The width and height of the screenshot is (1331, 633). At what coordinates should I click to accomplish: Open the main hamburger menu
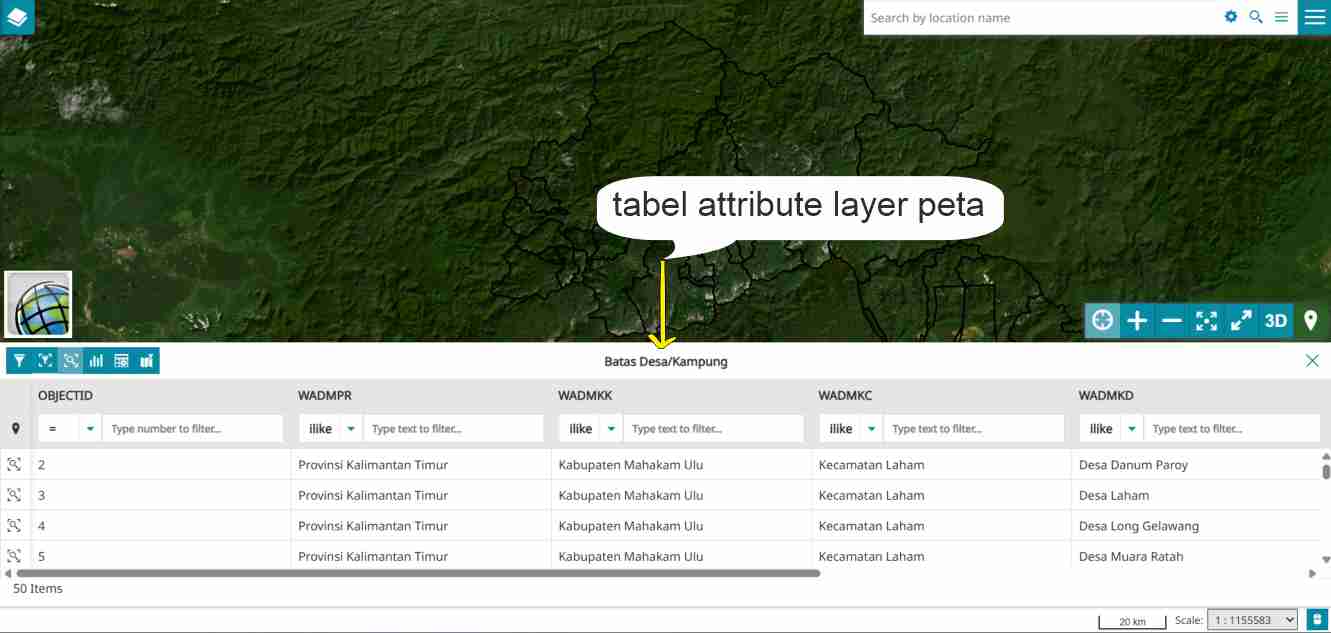point(1314,17)
